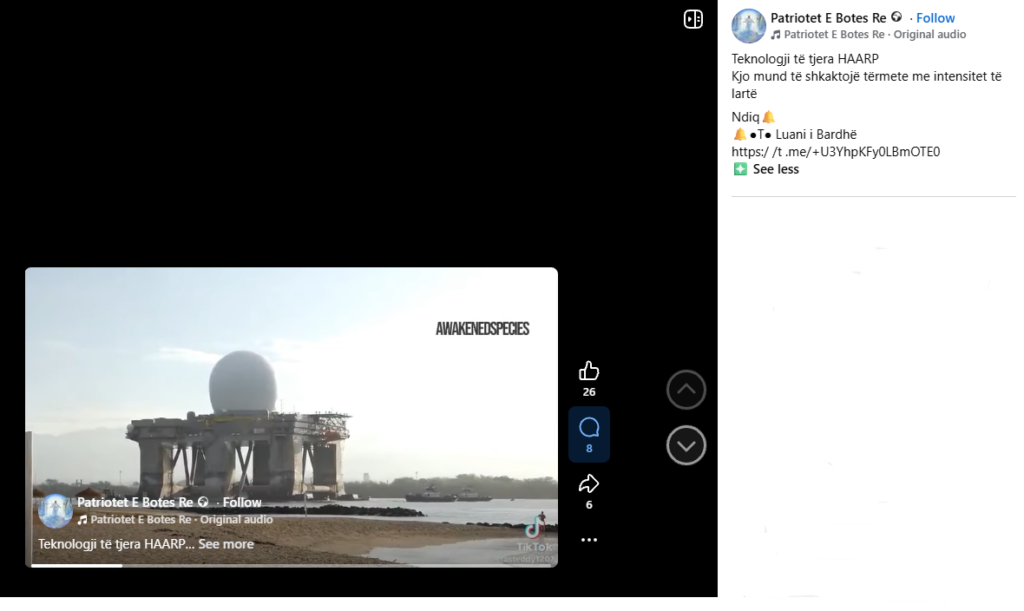Follow Patriotet E Botes Re in side panel
This screenshot has width=1024, height=611.
point(936,18)
